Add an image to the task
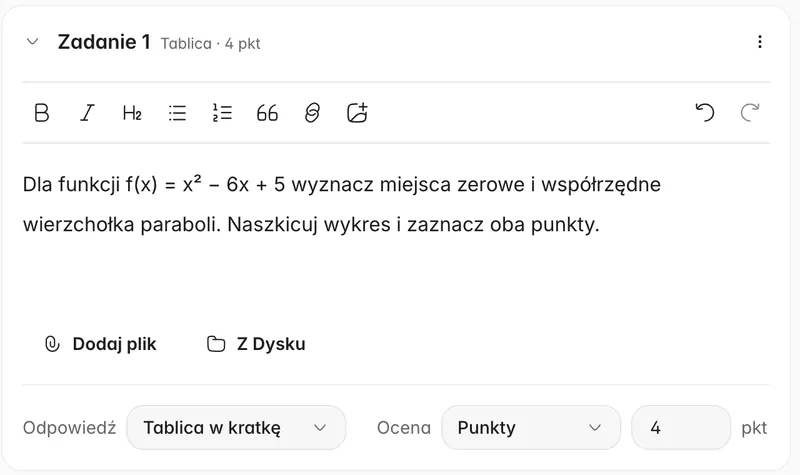 point(357,113)
